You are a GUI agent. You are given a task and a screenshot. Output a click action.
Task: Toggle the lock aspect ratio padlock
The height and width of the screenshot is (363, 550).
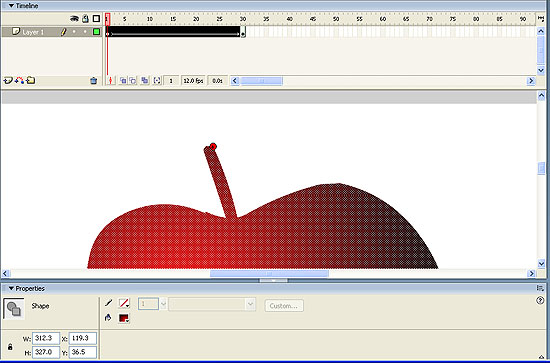pyautogui.click(x=10, y=347)
